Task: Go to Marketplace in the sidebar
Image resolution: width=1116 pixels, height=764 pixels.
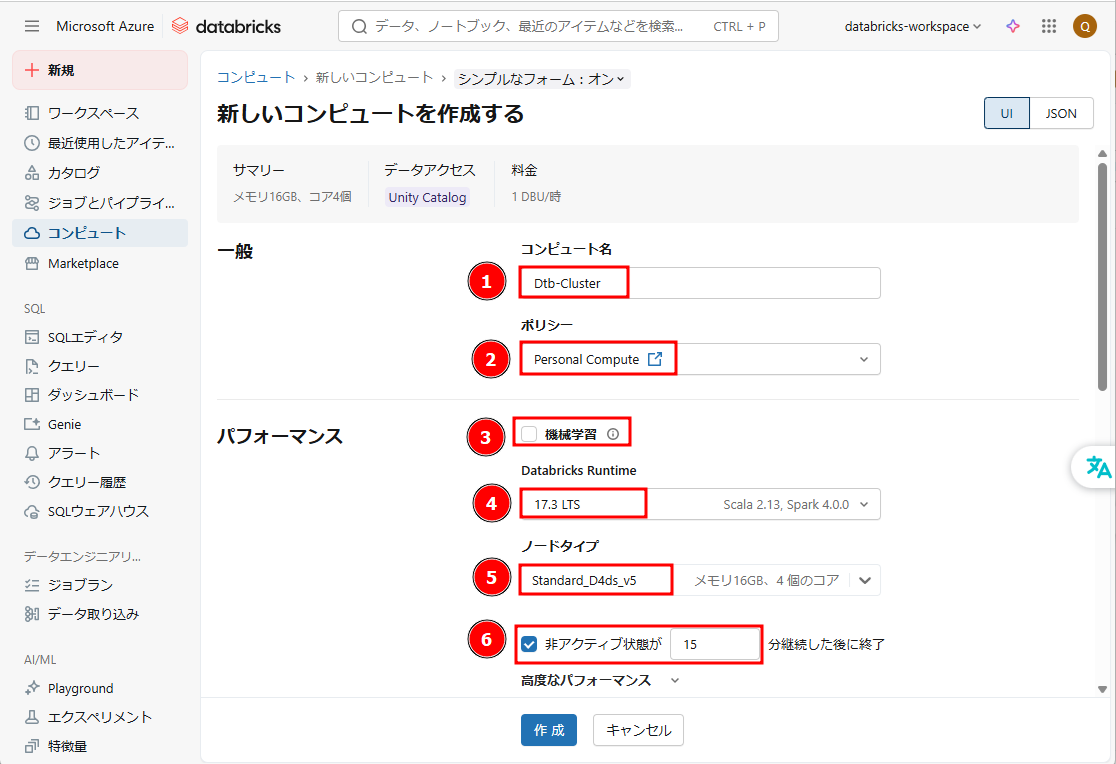Action: [x=83, y=263]
